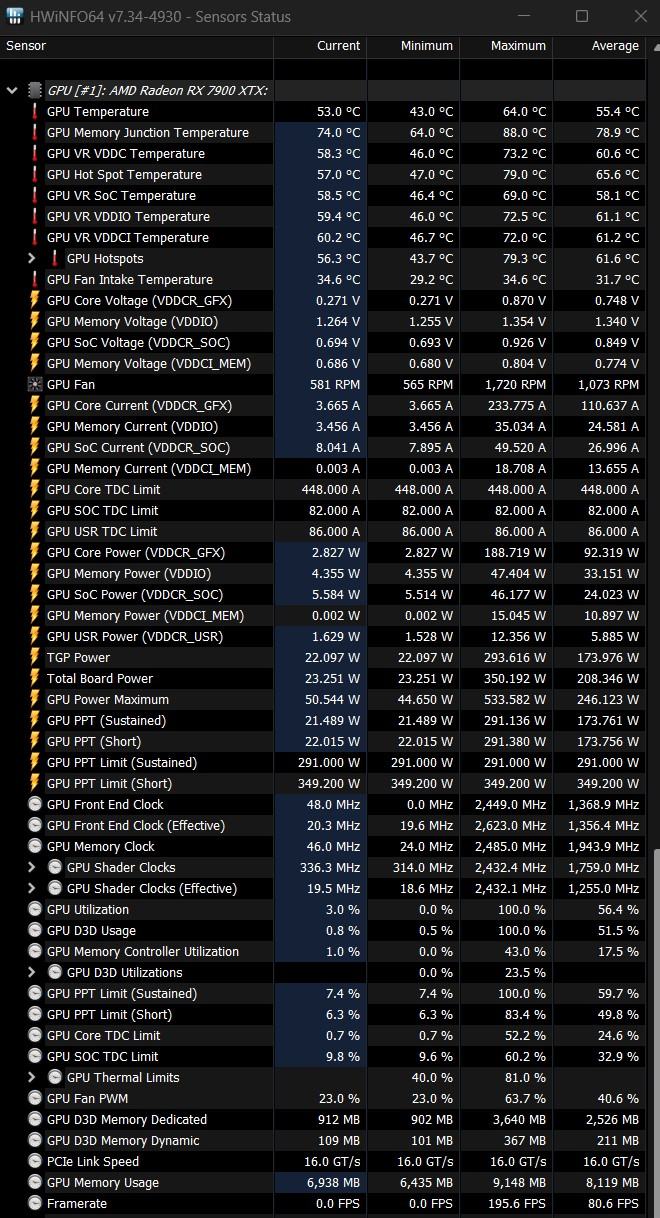660x1218 pixels.
Task: Expand the GPU Thermal Limits subgroup
Action: point(32,1077)
